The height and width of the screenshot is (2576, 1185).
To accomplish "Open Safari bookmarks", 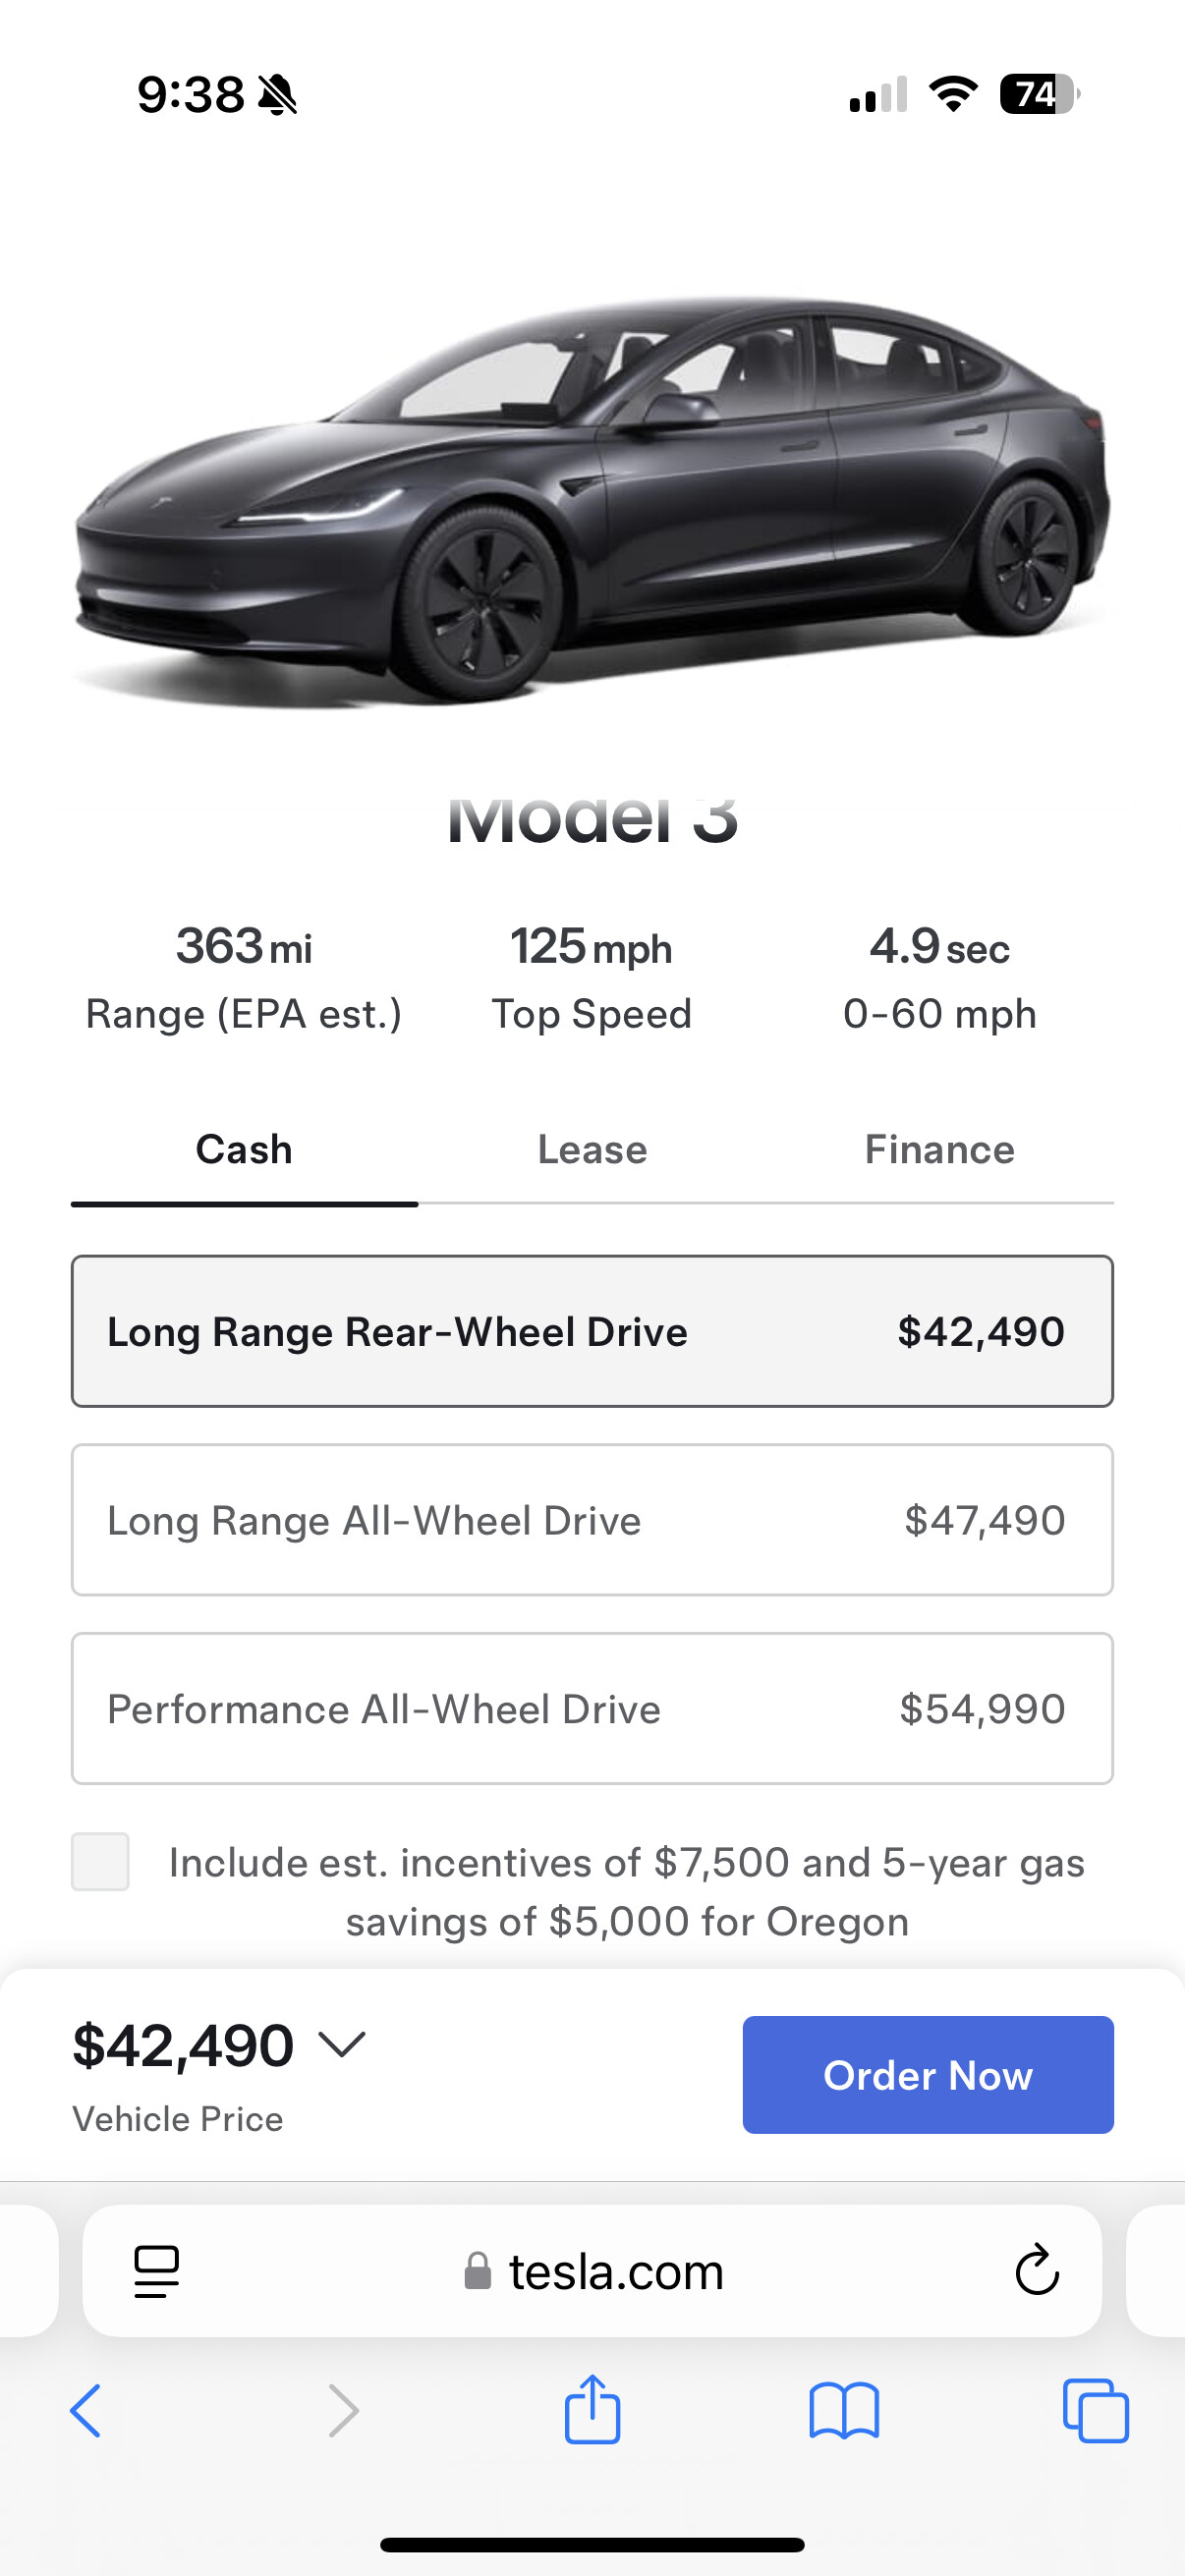I will click(844, 2411).
